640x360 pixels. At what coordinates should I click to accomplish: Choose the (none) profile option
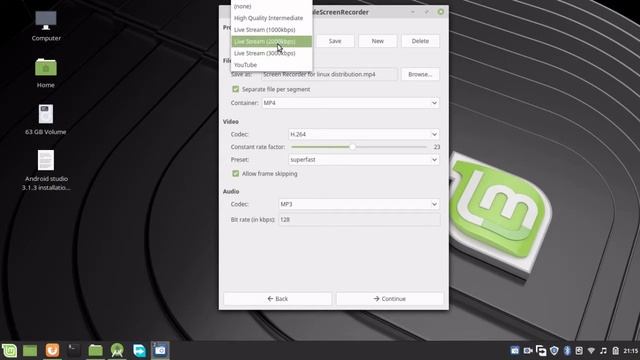pyautogui.click(x=271, y=6)
